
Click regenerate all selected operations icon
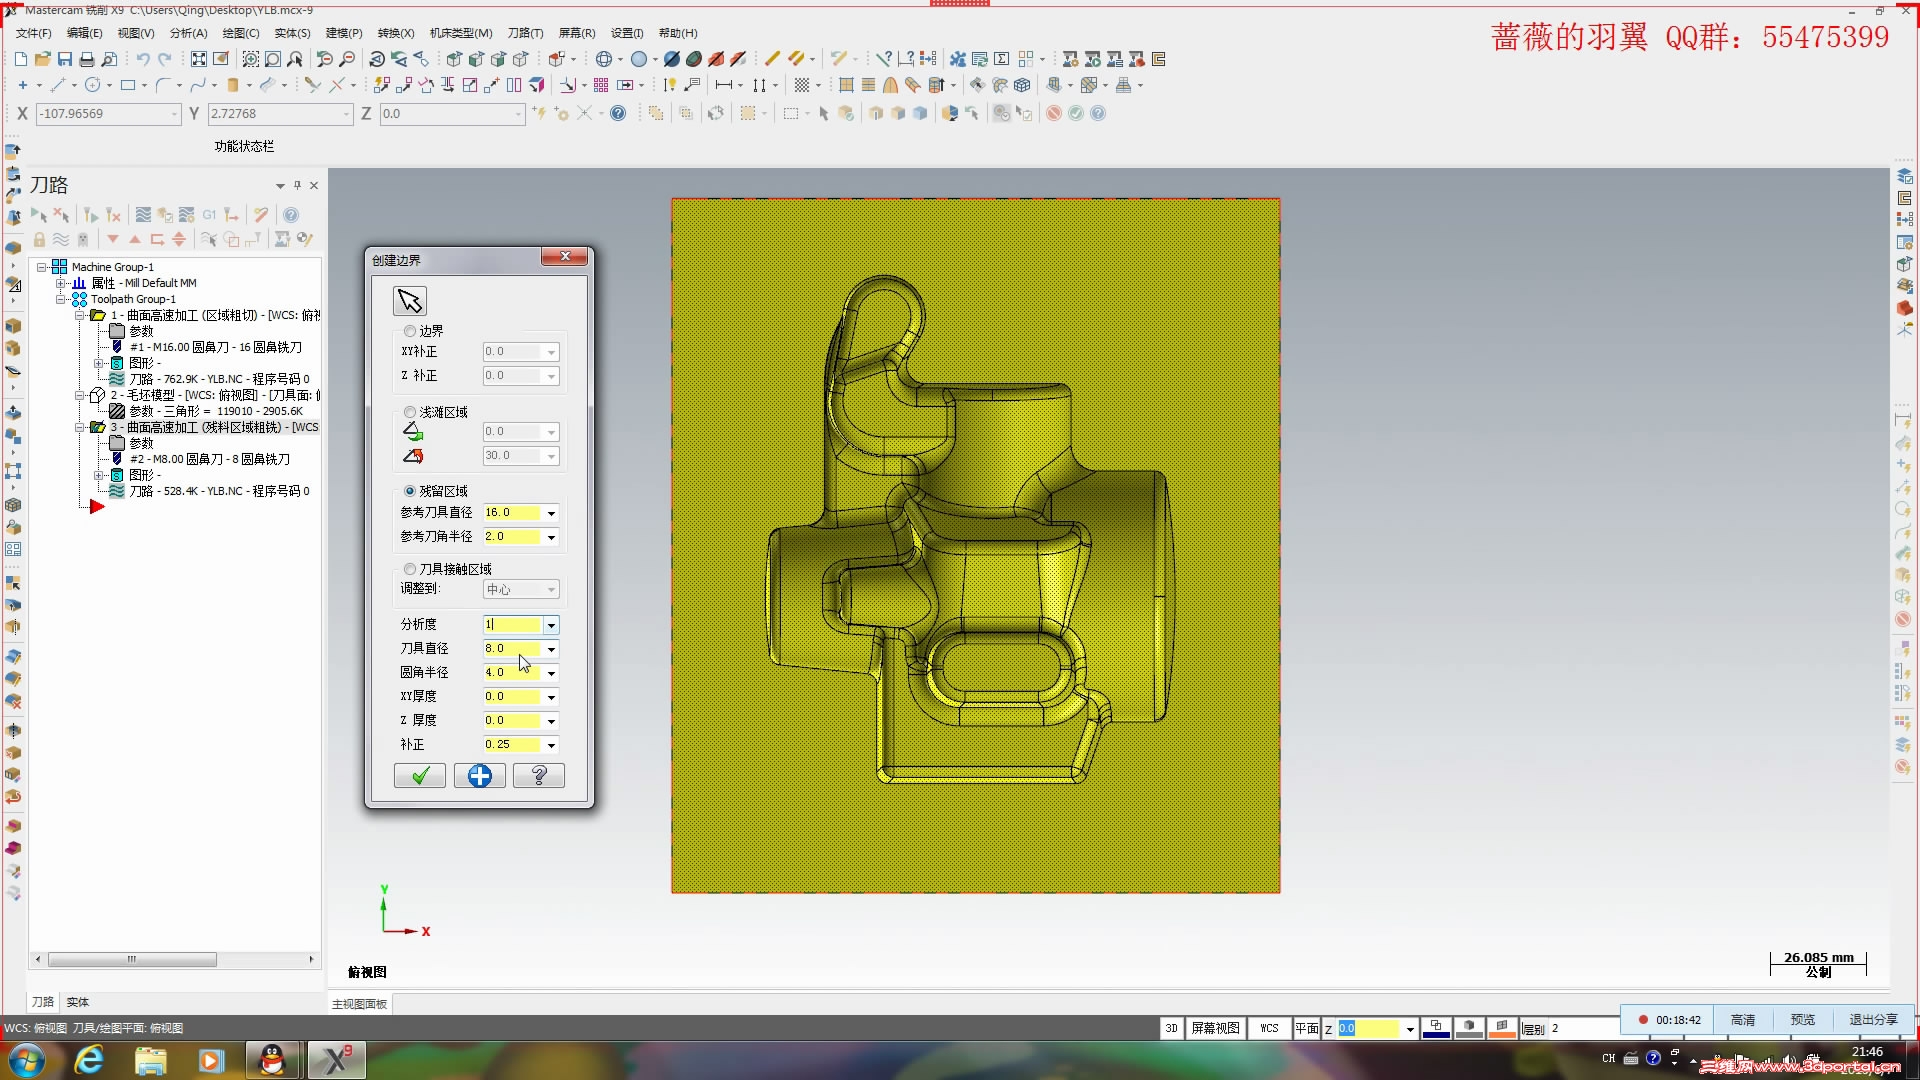coord(91,215)
